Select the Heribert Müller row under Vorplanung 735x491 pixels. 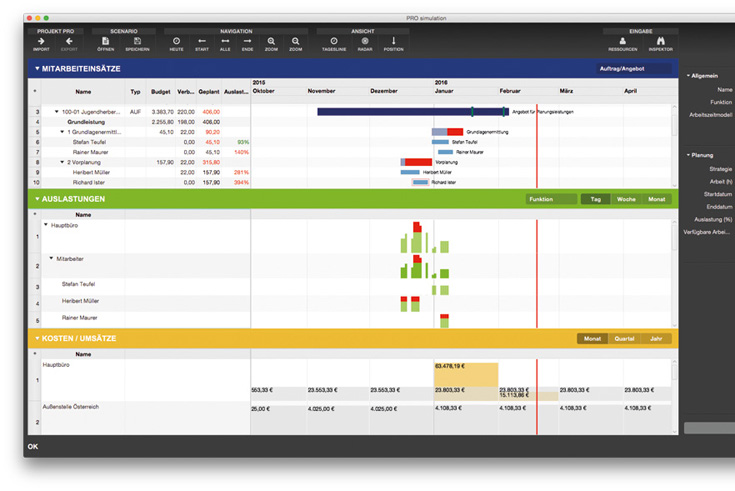tap(94, 172)
